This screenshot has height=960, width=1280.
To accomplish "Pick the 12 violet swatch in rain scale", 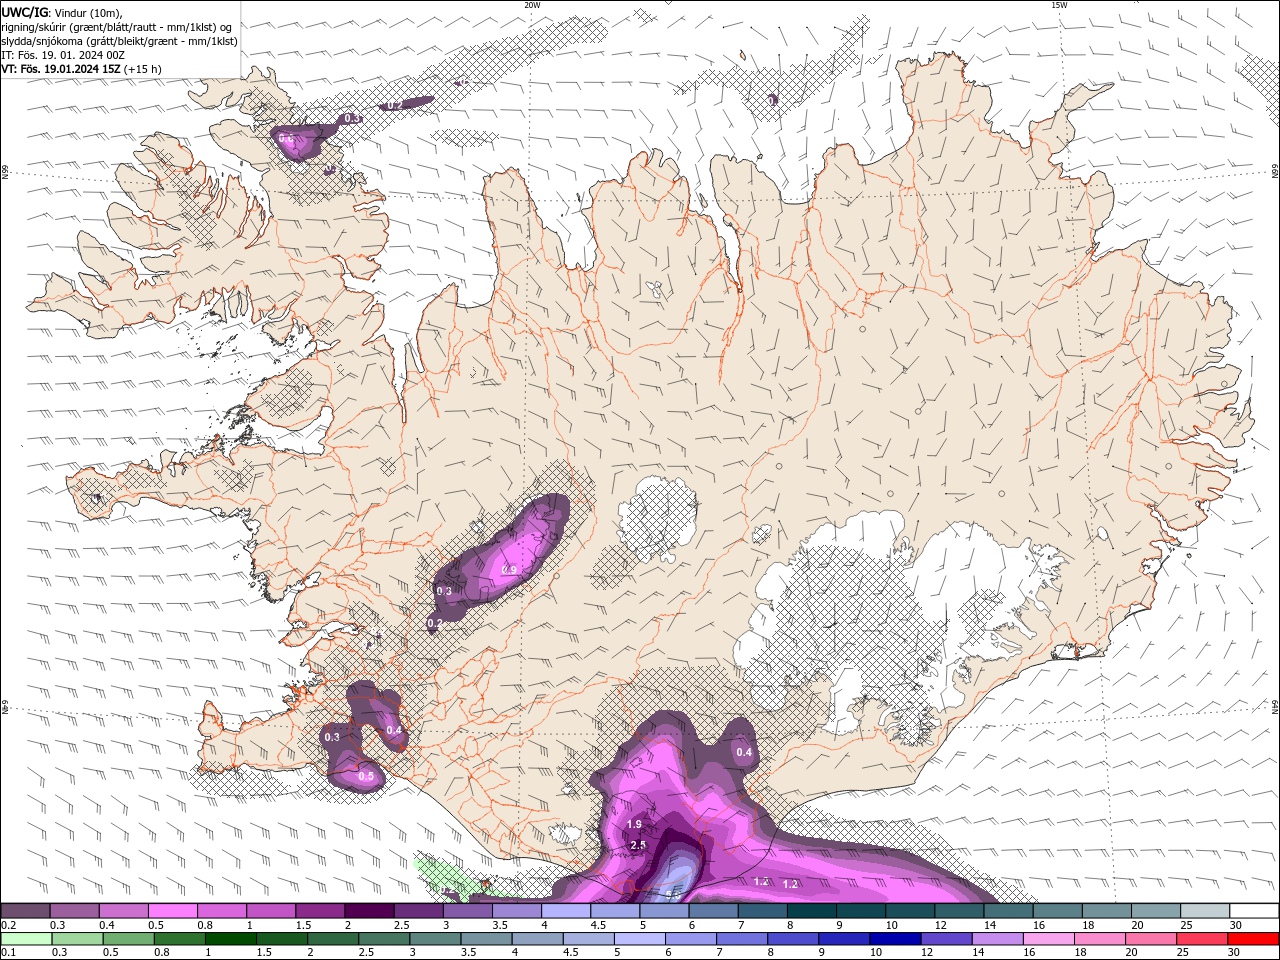I will click(x=944, y=939).
